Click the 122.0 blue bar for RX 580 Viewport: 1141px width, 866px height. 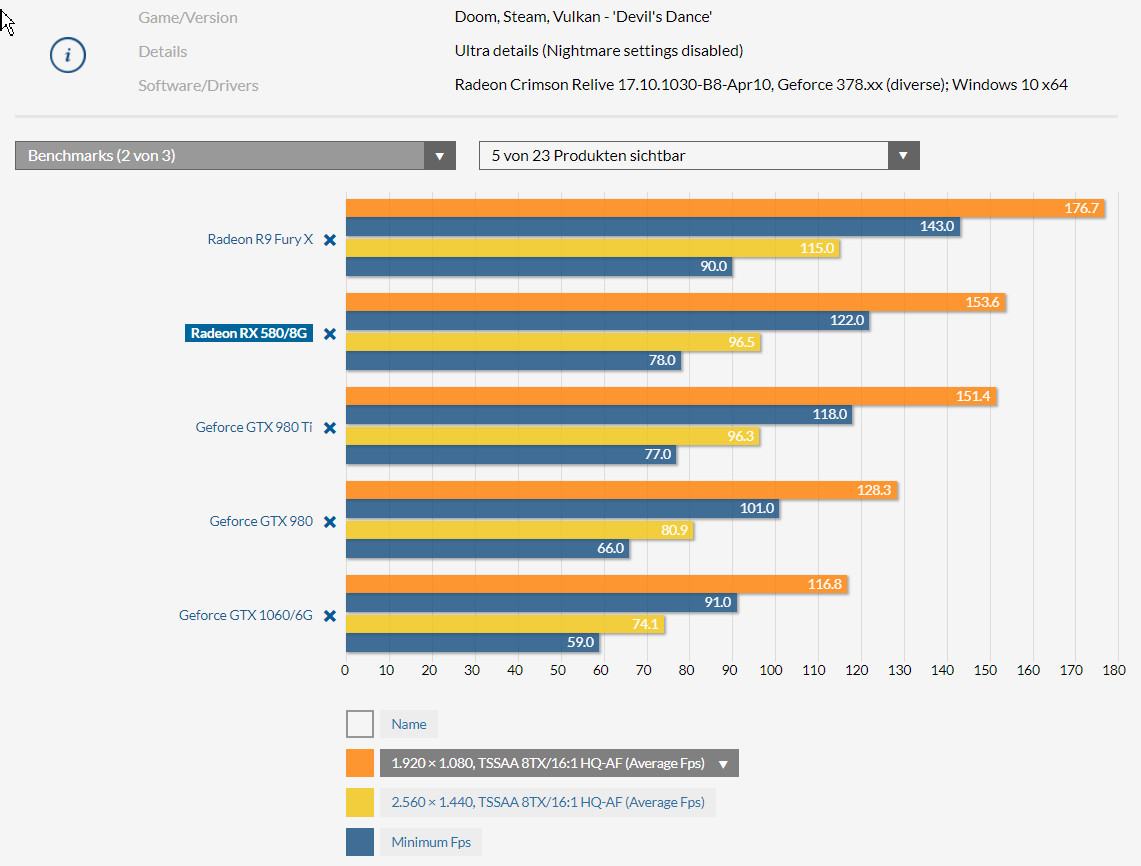pos(608,320)
